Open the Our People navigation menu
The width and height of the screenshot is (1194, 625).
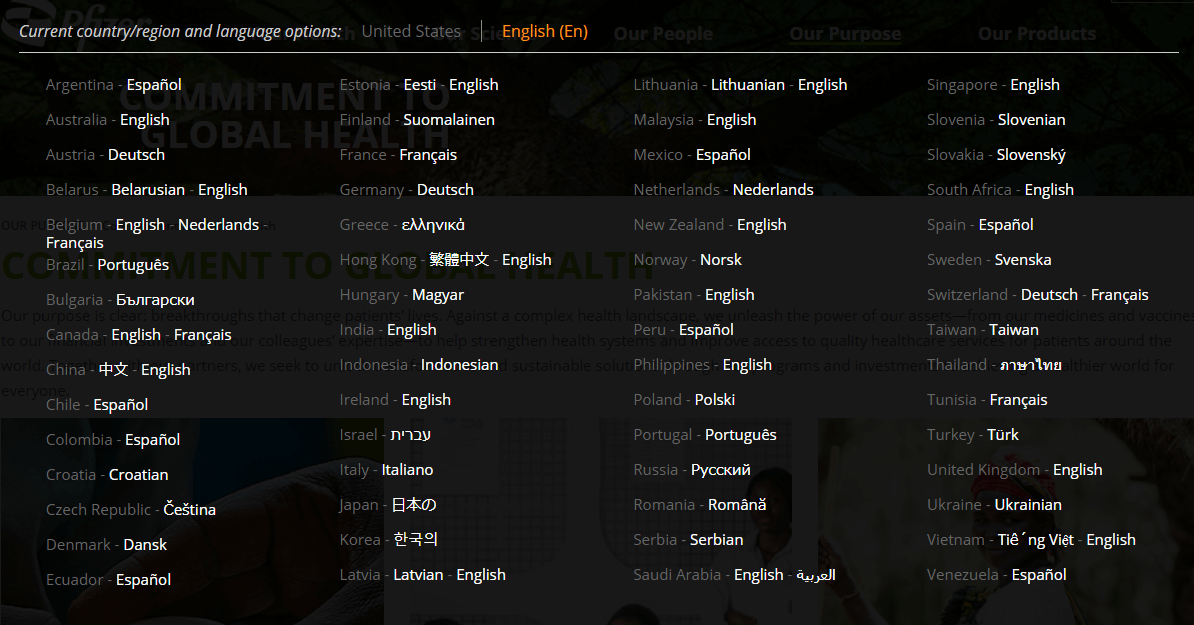point(663,34)
